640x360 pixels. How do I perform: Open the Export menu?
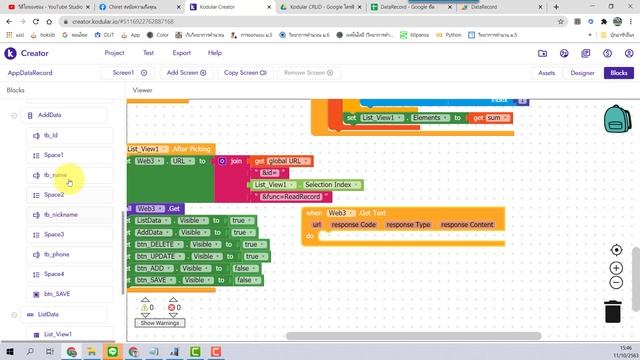pos(182,53)
